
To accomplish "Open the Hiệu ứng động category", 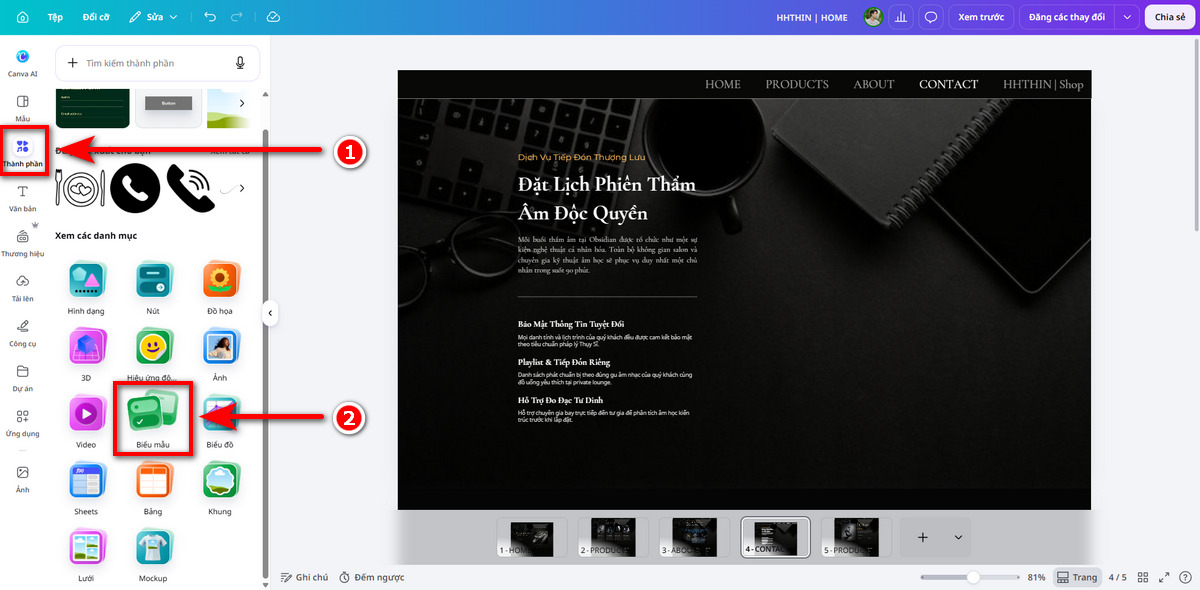I will tap(152, 356).
